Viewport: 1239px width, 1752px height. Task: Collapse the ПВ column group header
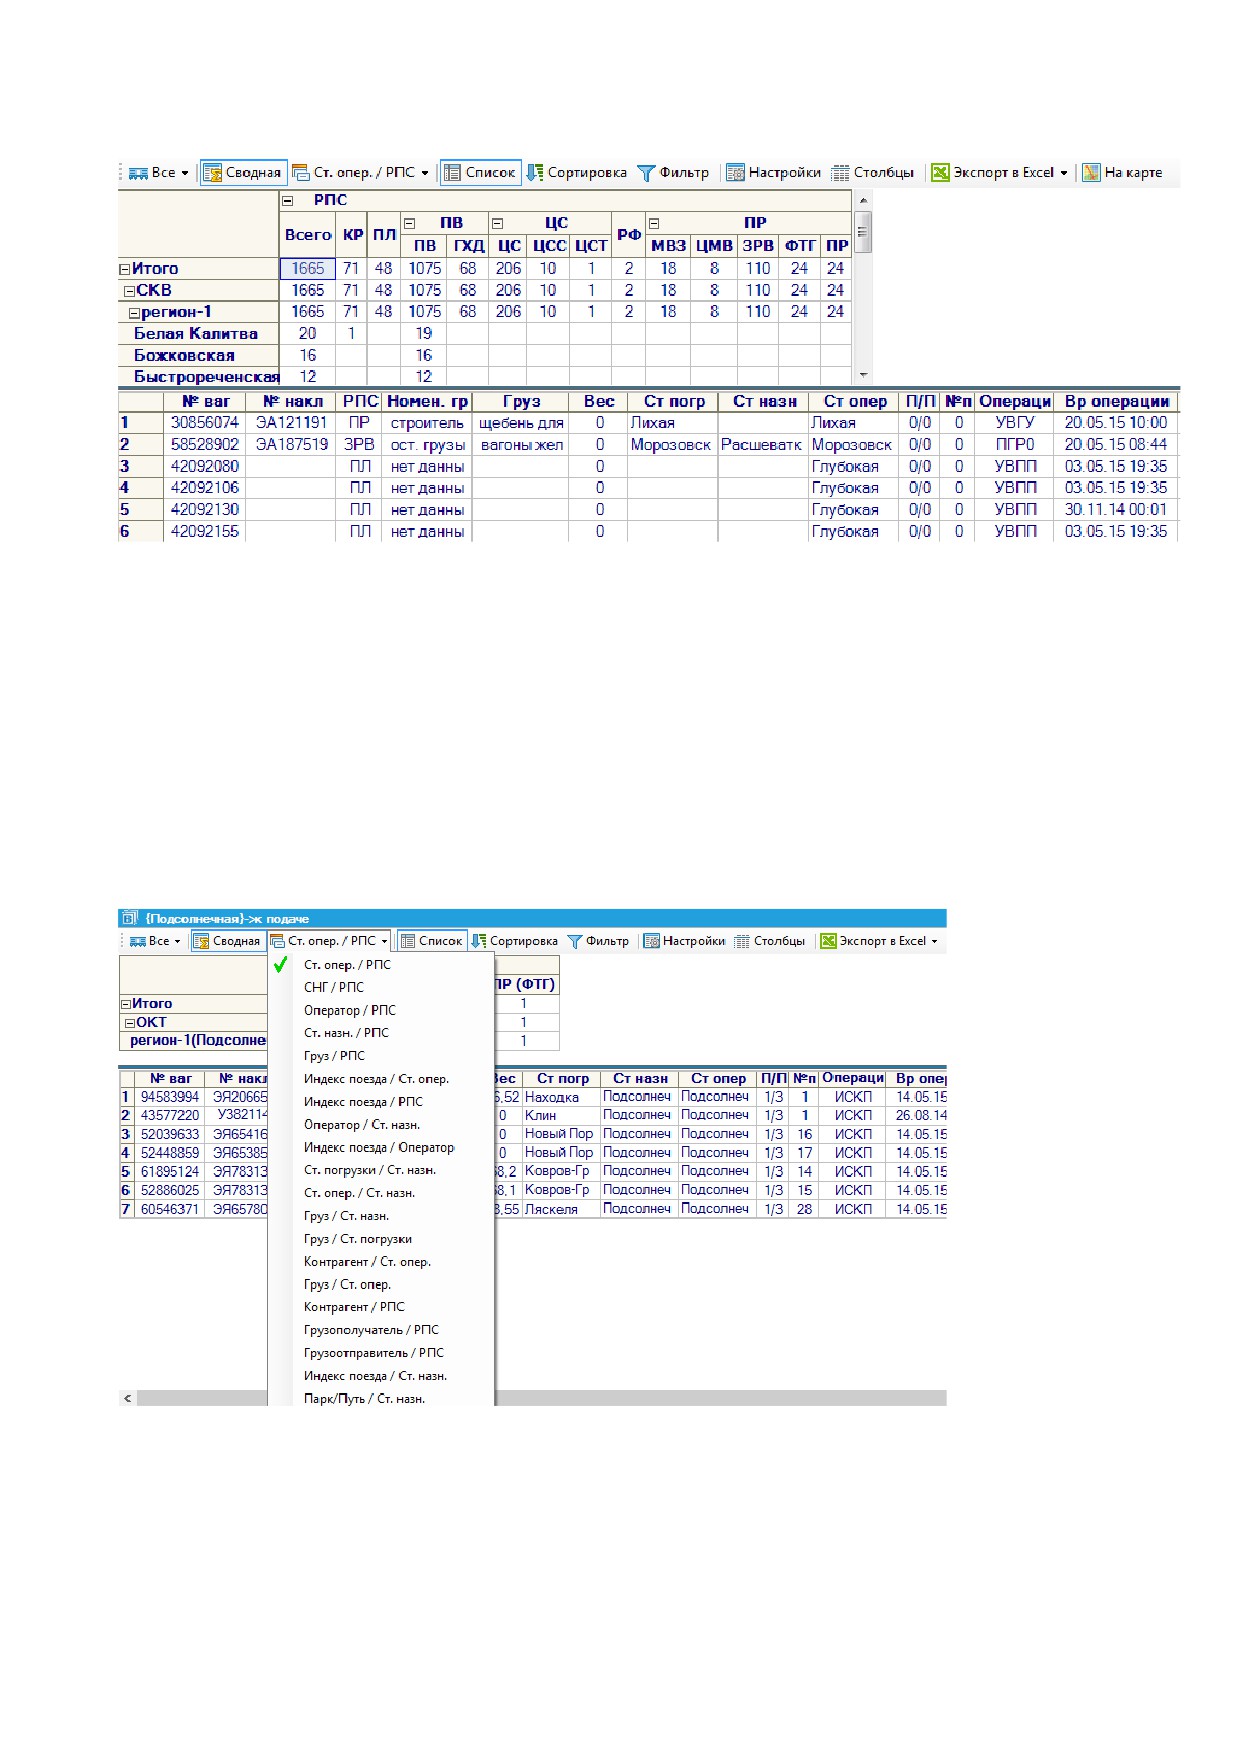(x=409, y=223)
